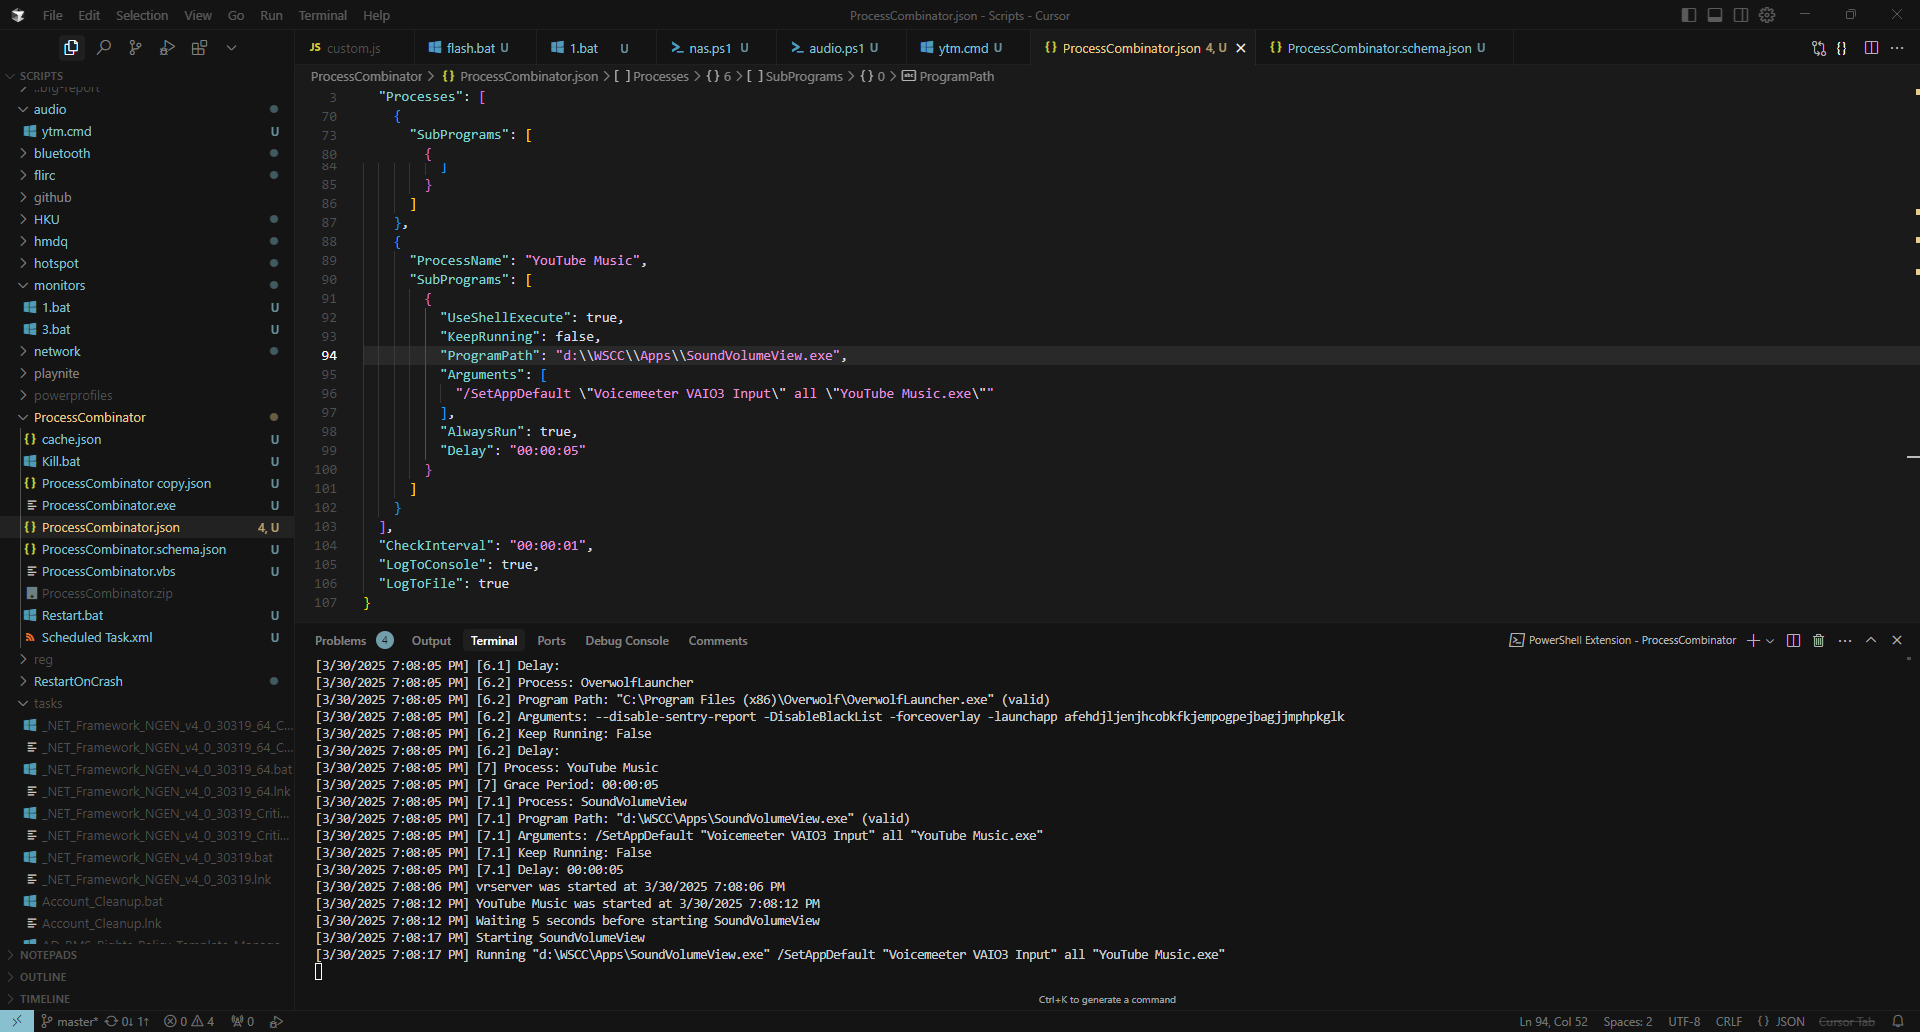
Task: Open the Terminal menu in menu bar
Action: [x=322, y=15]
